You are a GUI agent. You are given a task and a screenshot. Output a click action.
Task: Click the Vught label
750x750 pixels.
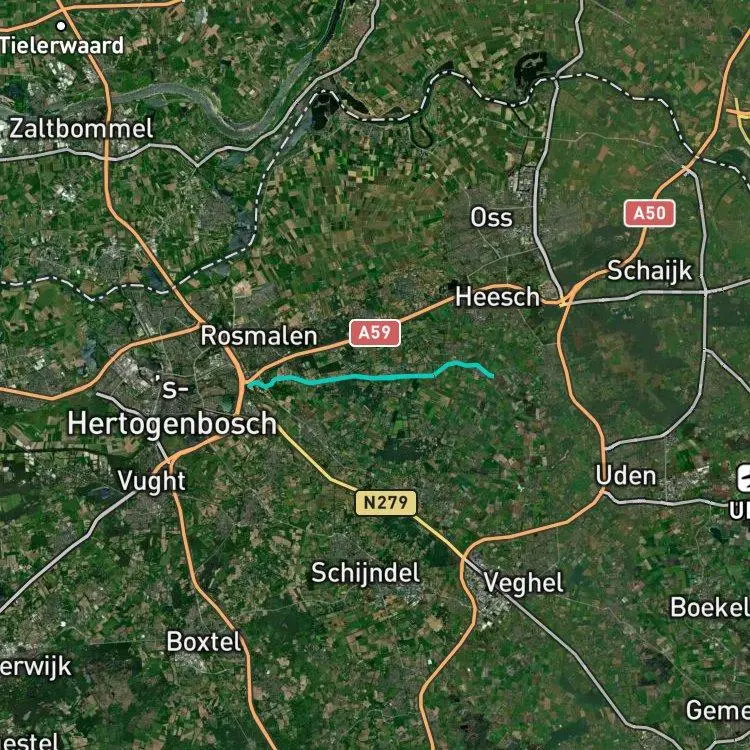pyautogui.click(x=152, y=482)
